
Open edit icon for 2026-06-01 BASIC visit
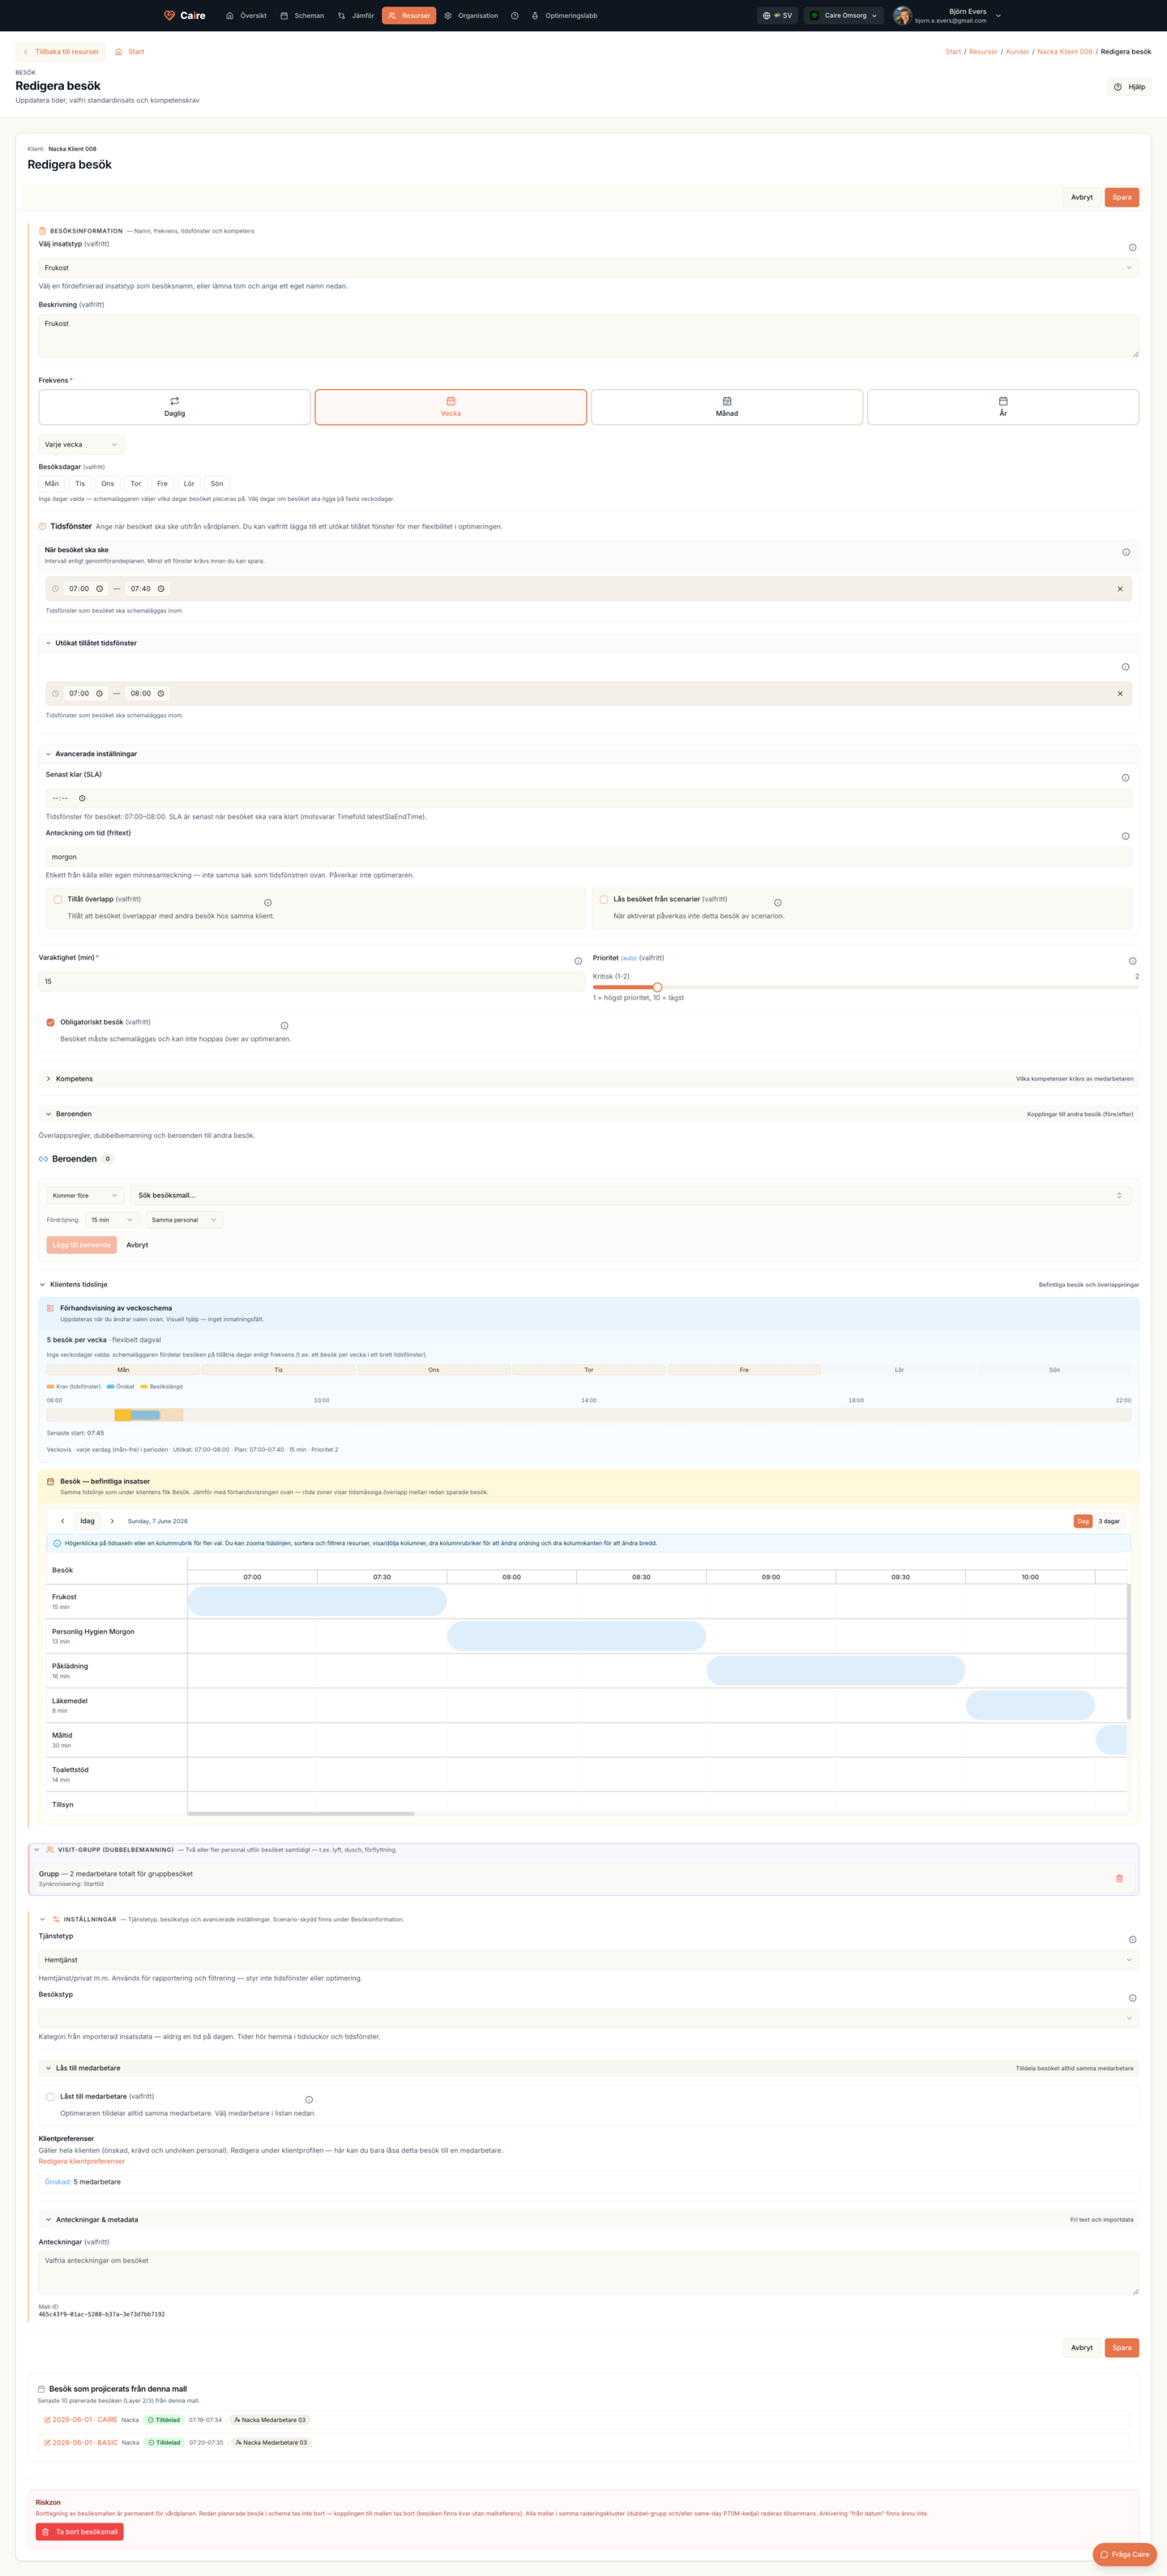tap(47, 2442)
